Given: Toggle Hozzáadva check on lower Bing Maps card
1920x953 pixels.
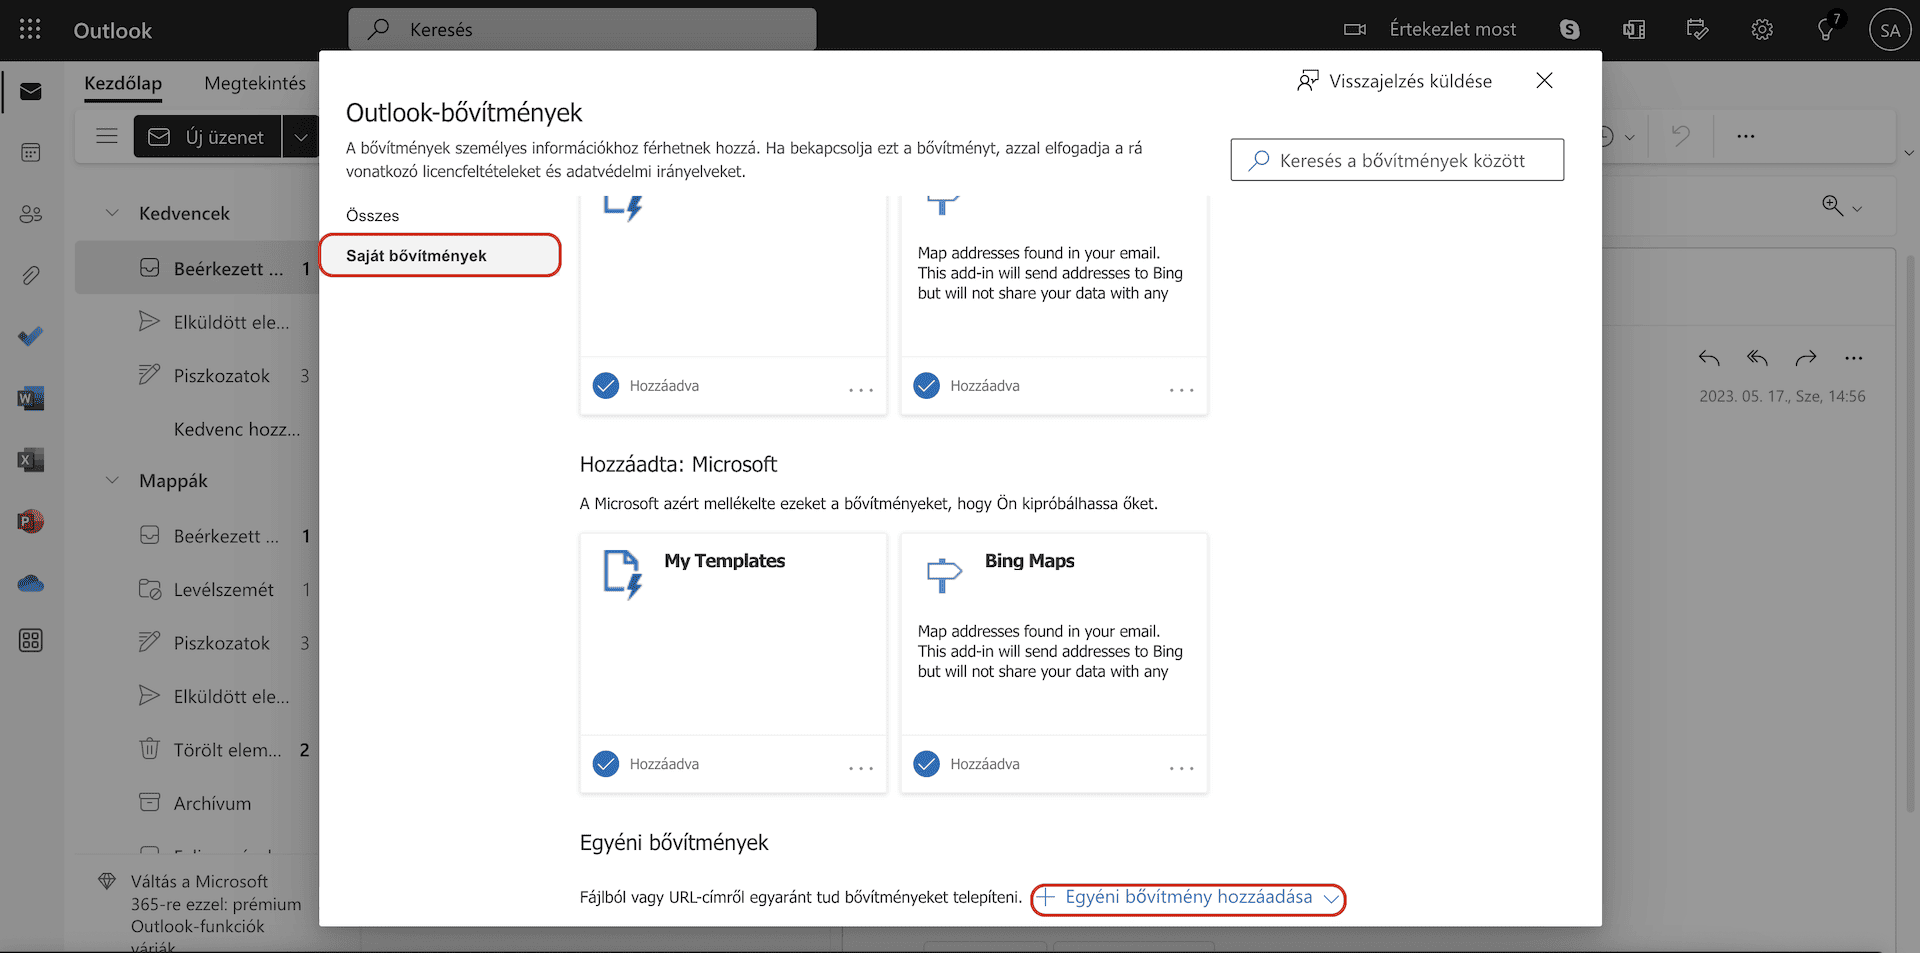Looking at the screenshot, I should [927, 764].
